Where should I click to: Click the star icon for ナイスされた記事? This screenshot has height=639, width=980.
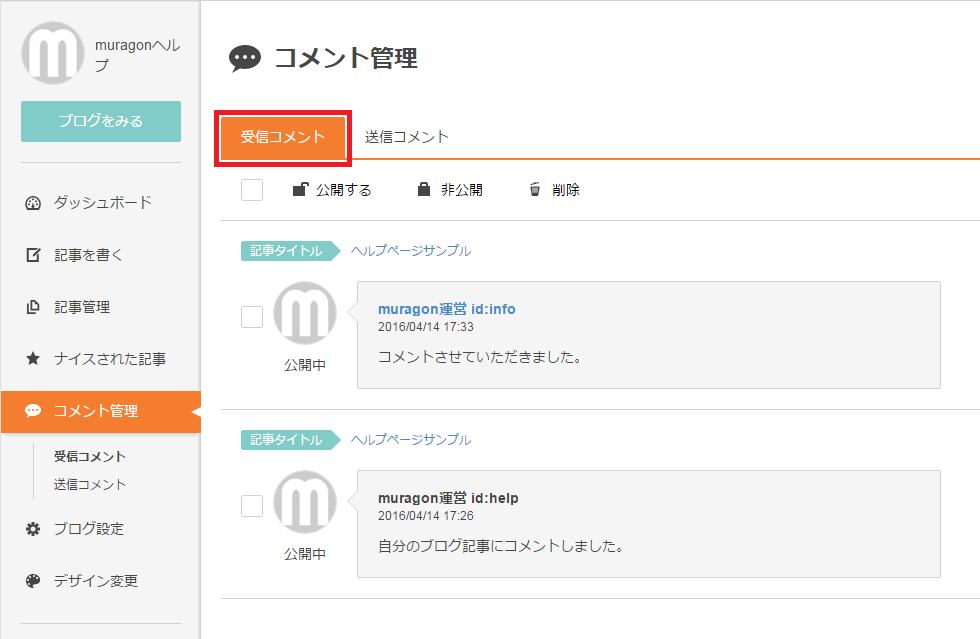click(x=33, y=359)
